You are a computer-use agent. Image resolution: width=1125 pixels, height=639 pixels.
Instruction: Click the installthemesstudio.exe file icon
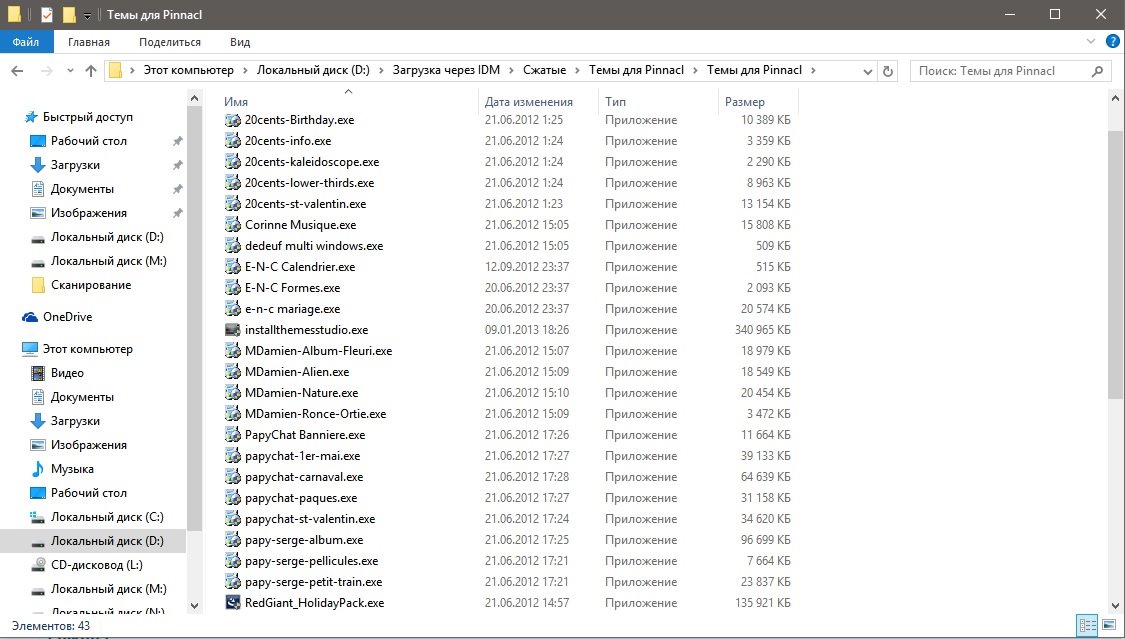click(x=233, y=330)
